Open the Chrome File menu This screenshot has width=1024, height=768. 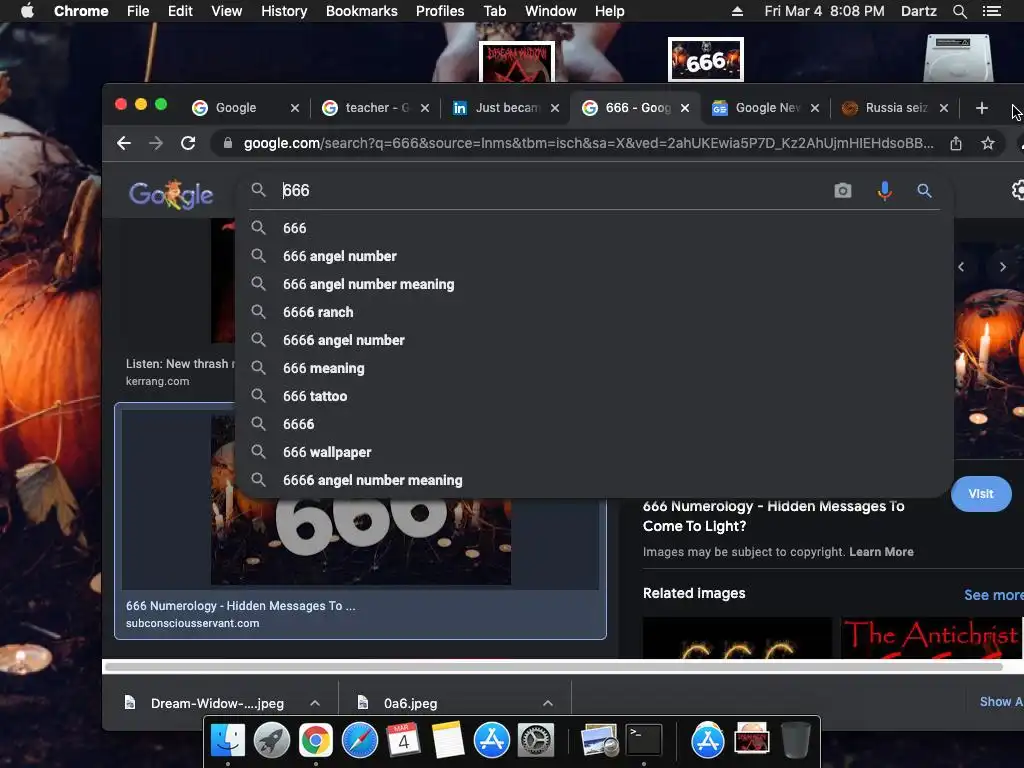point(138,11)
